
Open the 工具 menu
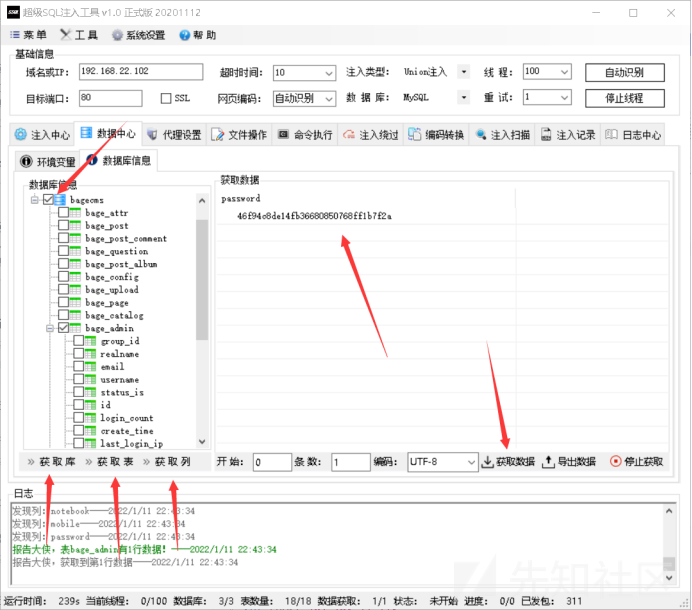coord(79,35)
